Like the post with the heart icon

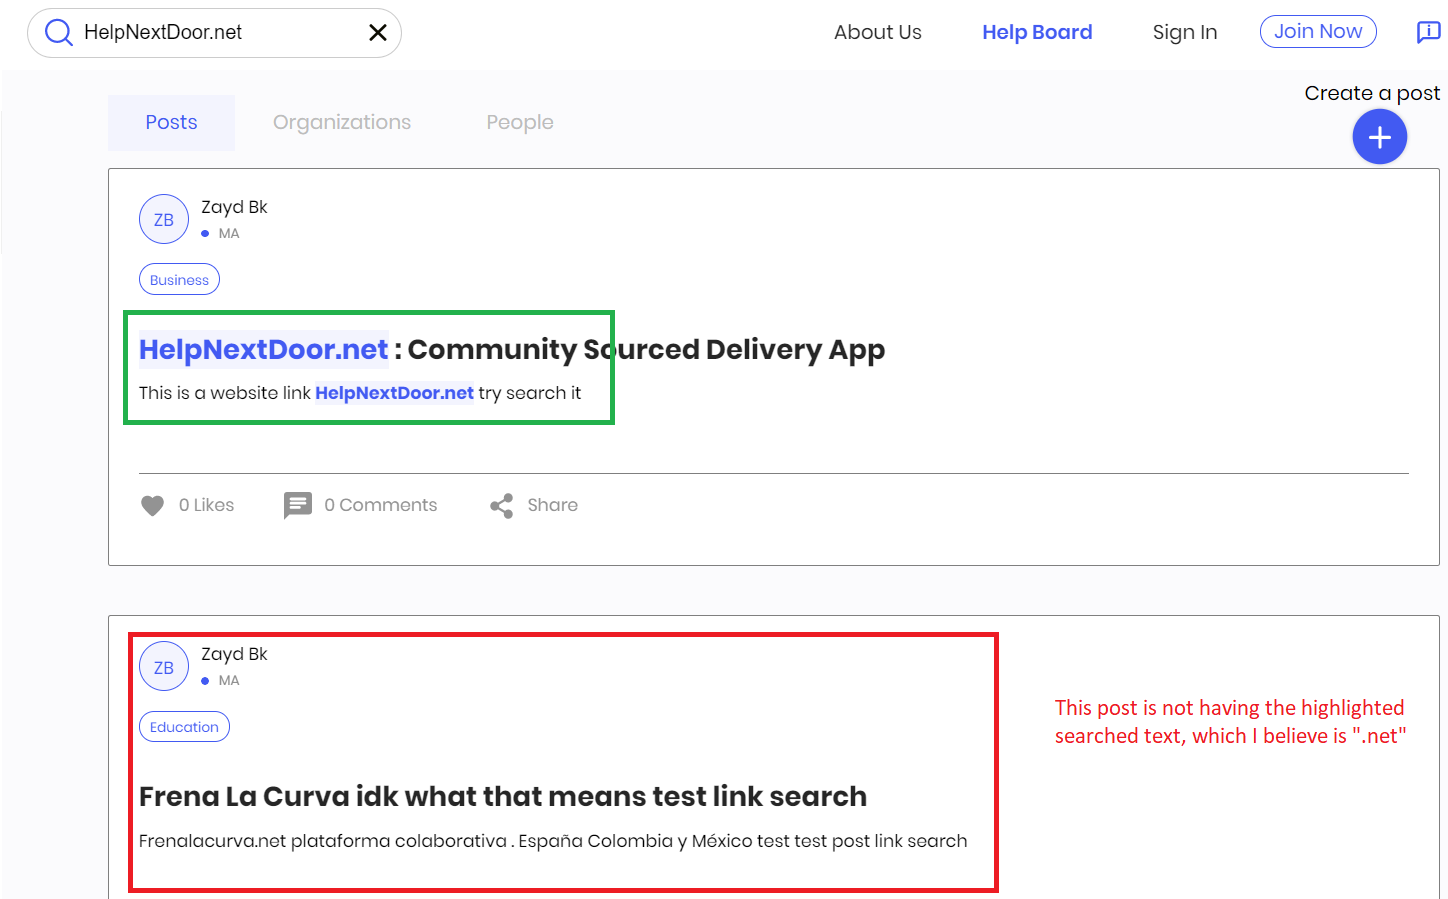pos(152,506)
